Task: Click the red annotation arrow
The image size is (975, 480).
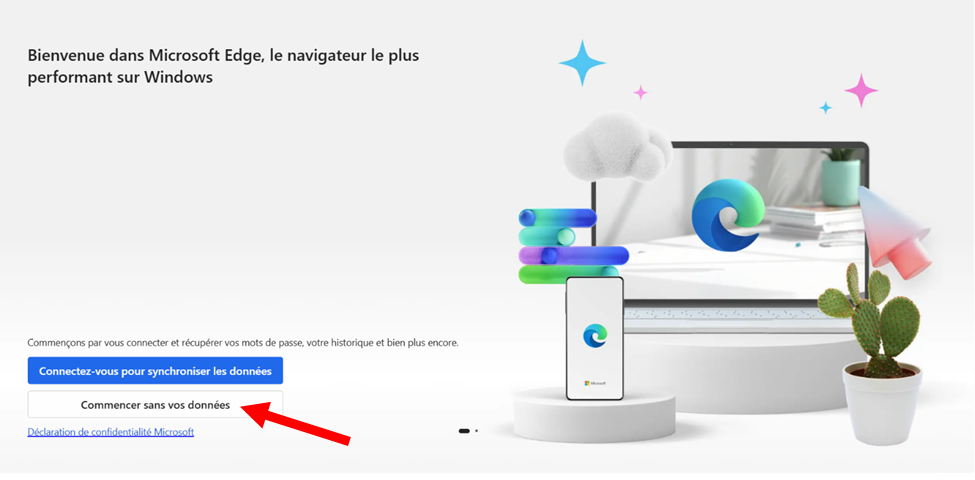Action: [295, 423]
